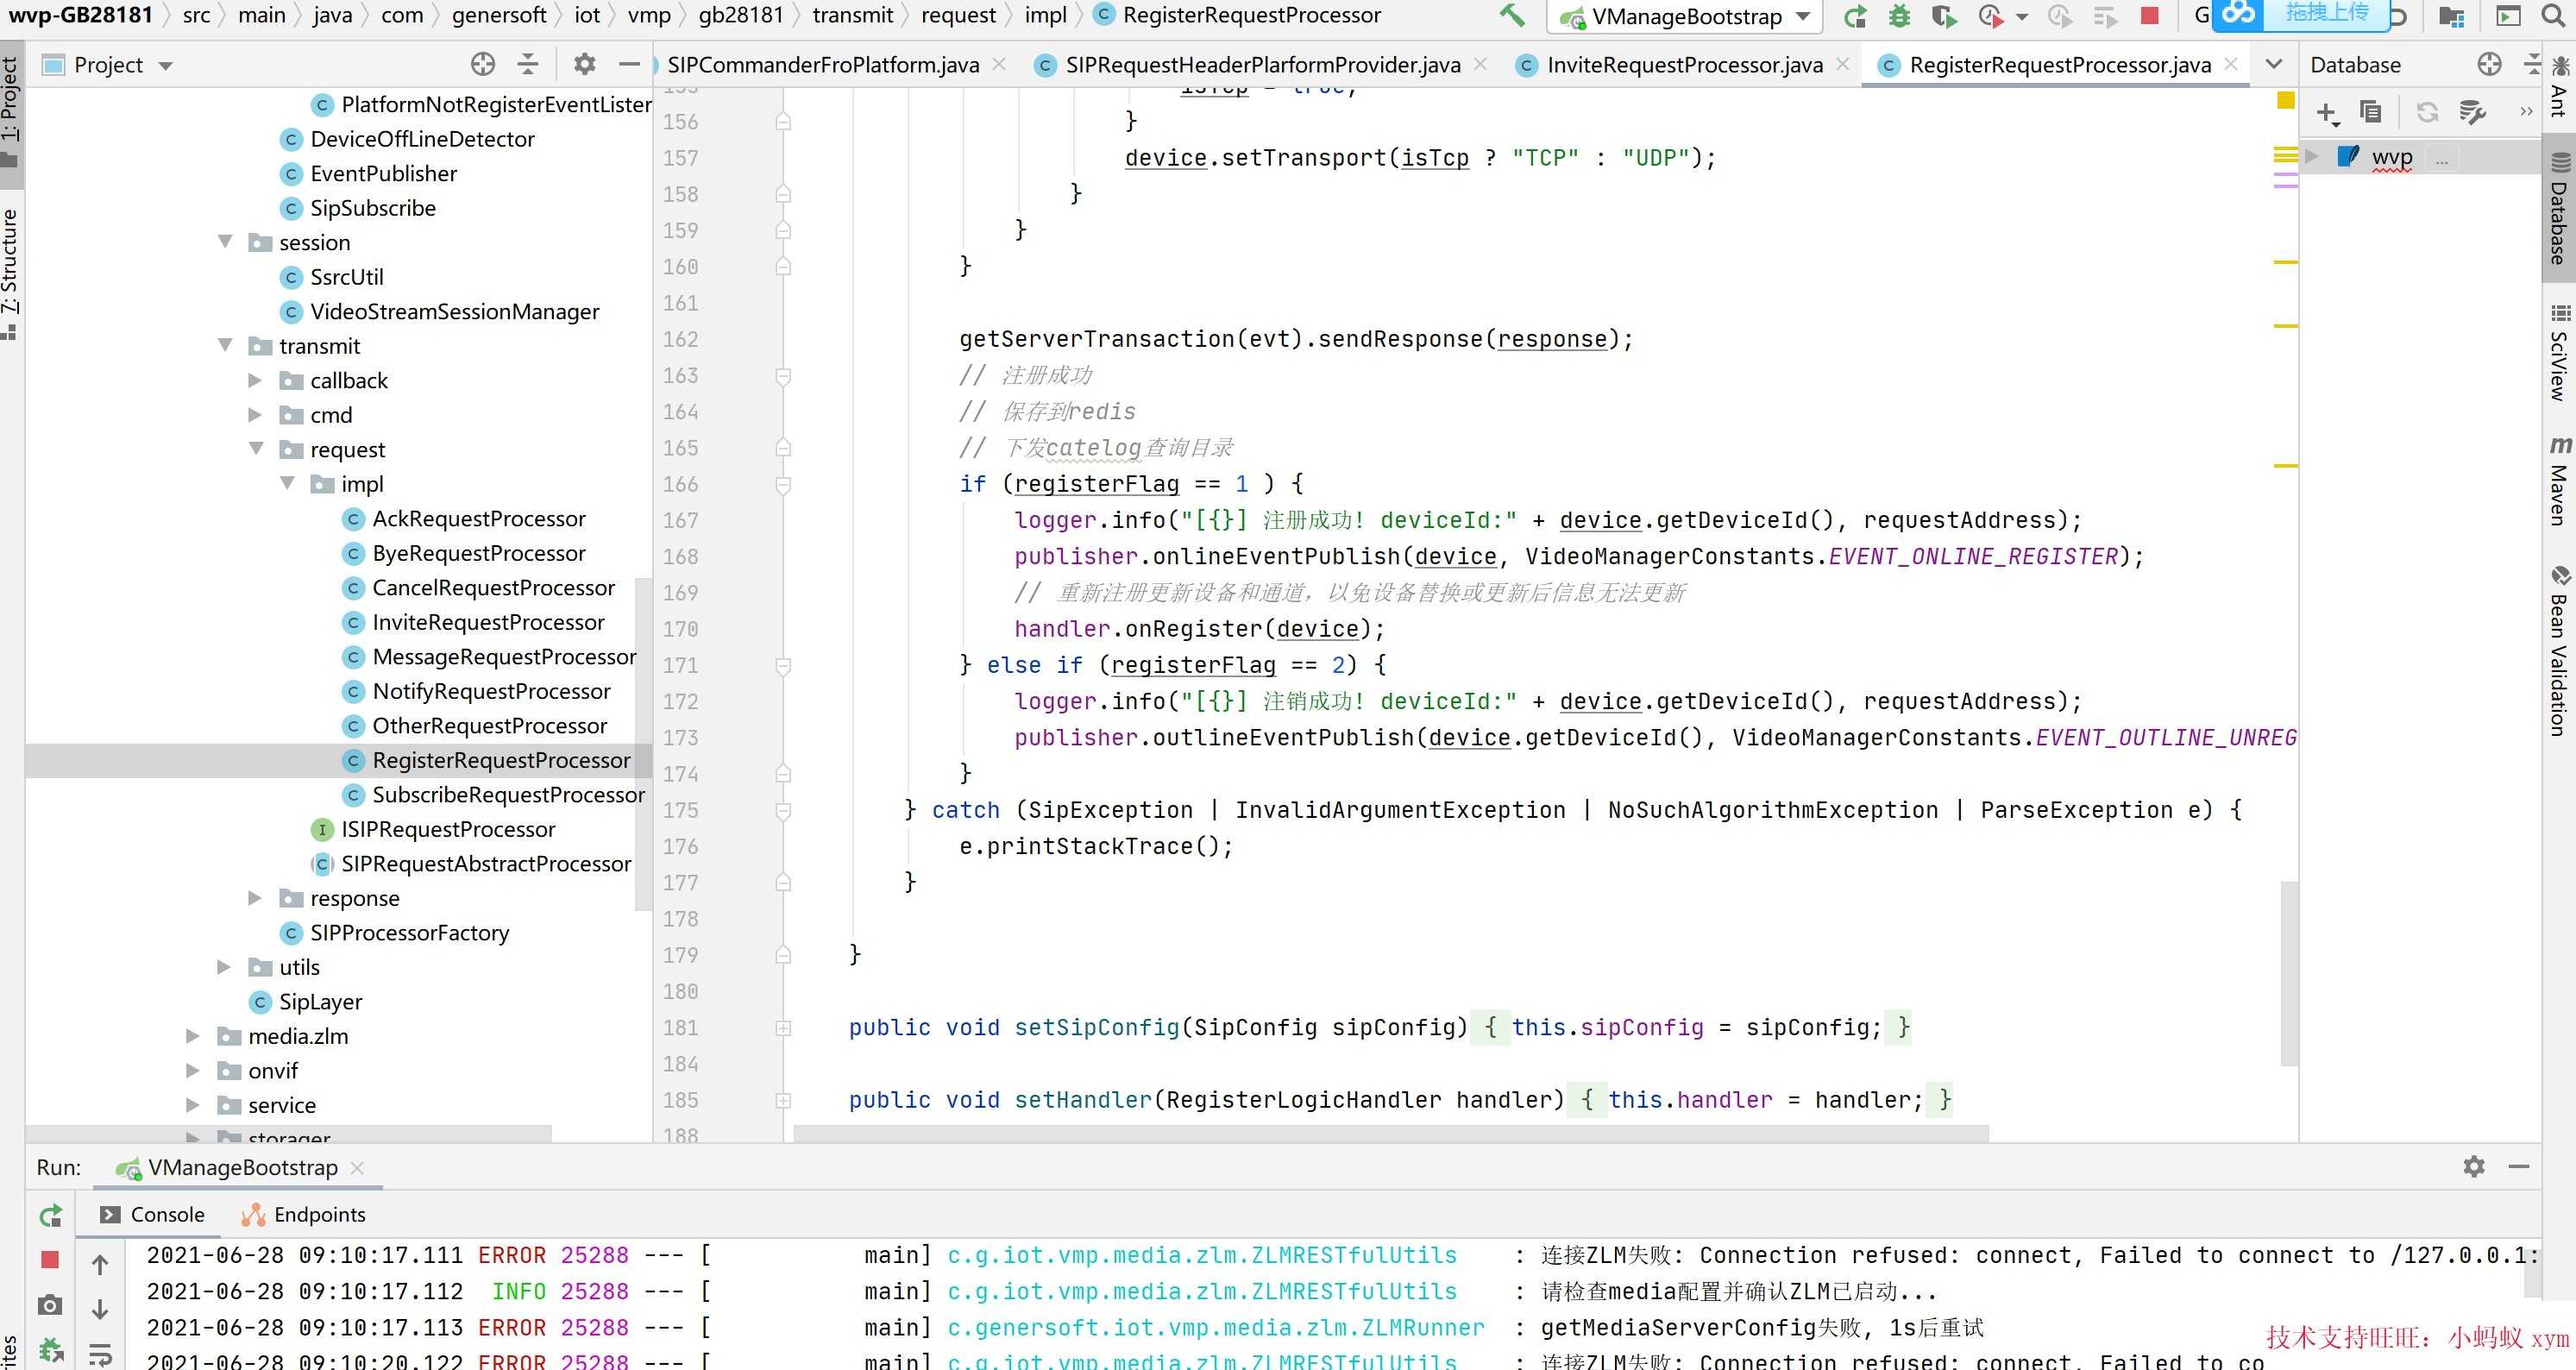Click the Locate target crosshair in Project panel

tap(483, 65)
